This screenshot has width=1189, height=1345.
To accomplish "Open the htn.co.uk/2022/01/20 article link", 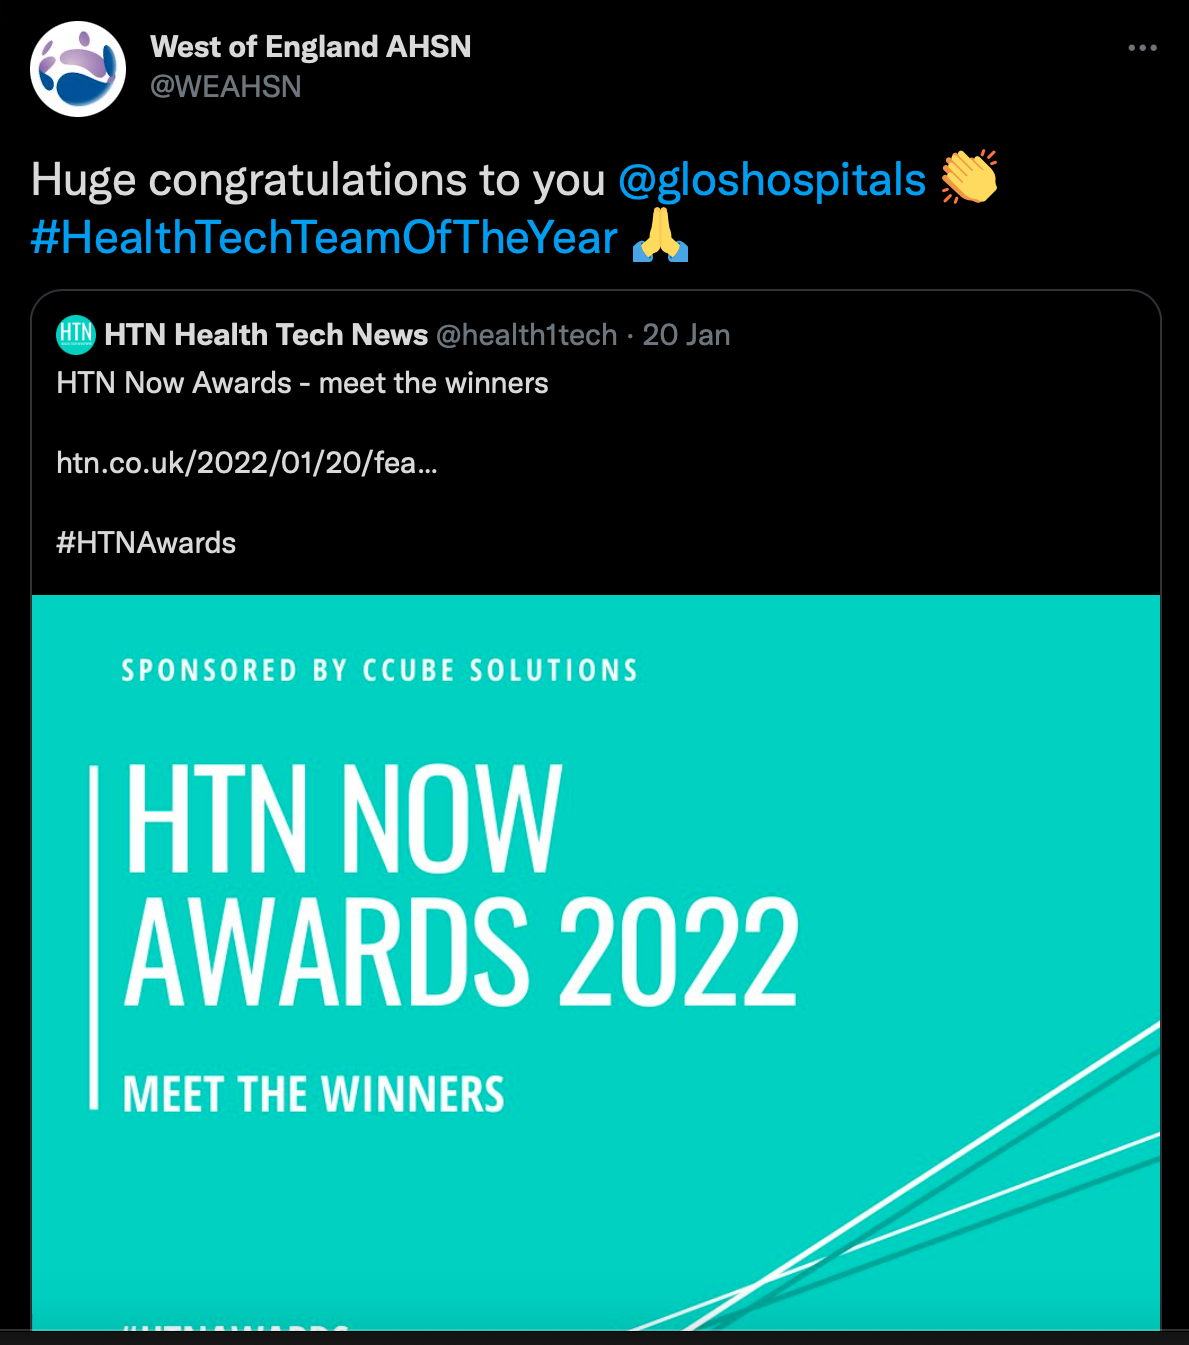I will click(247, 463).
